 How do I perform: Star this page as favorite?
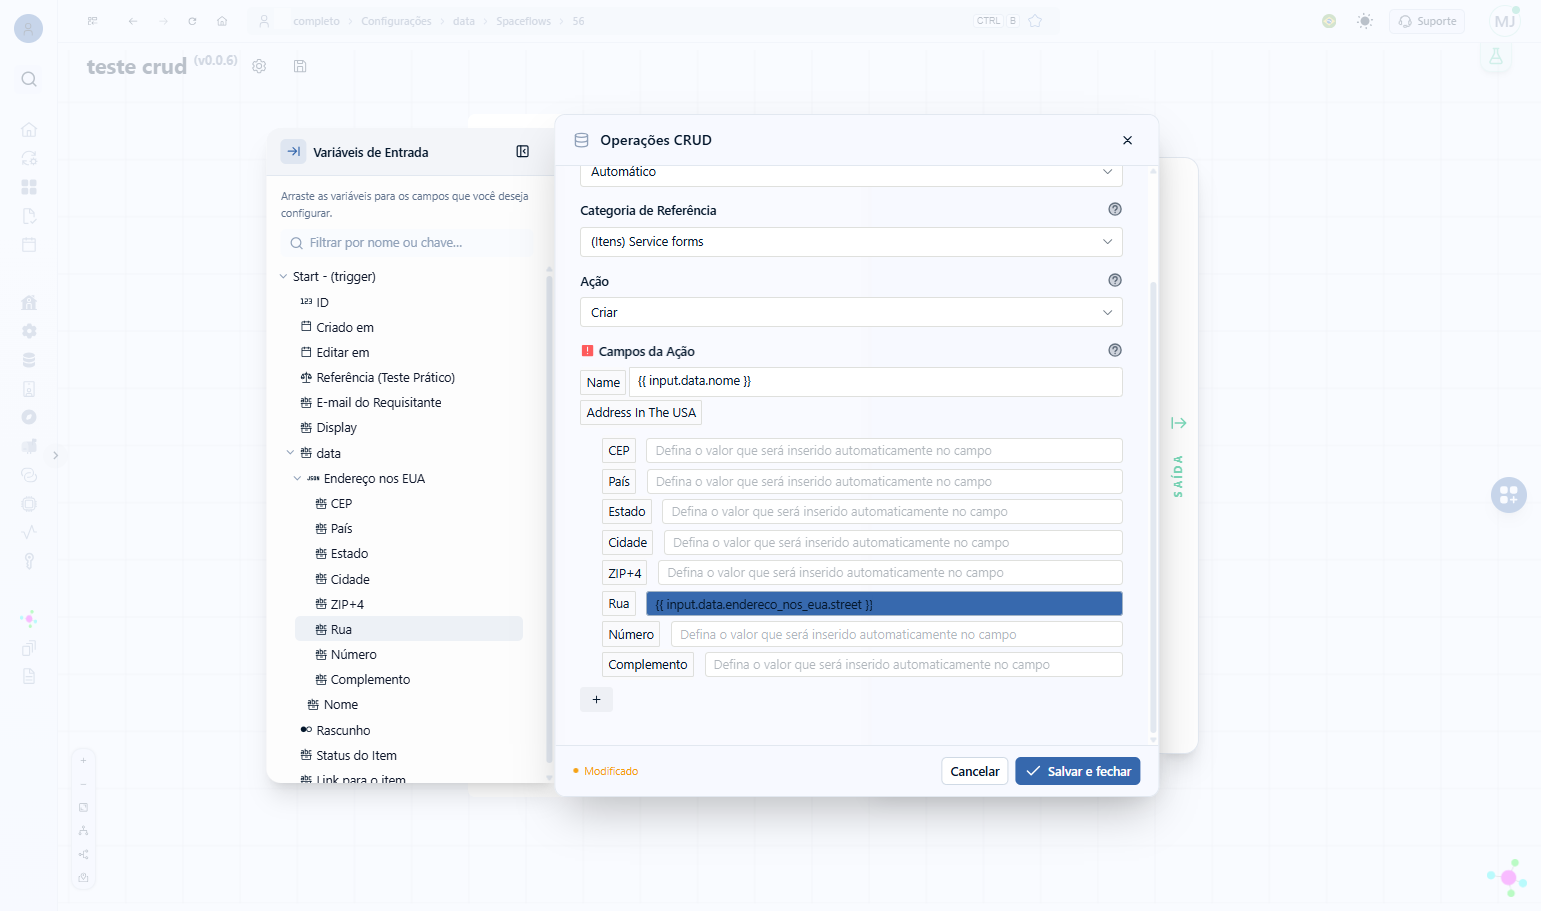(x=1035, y=21)
